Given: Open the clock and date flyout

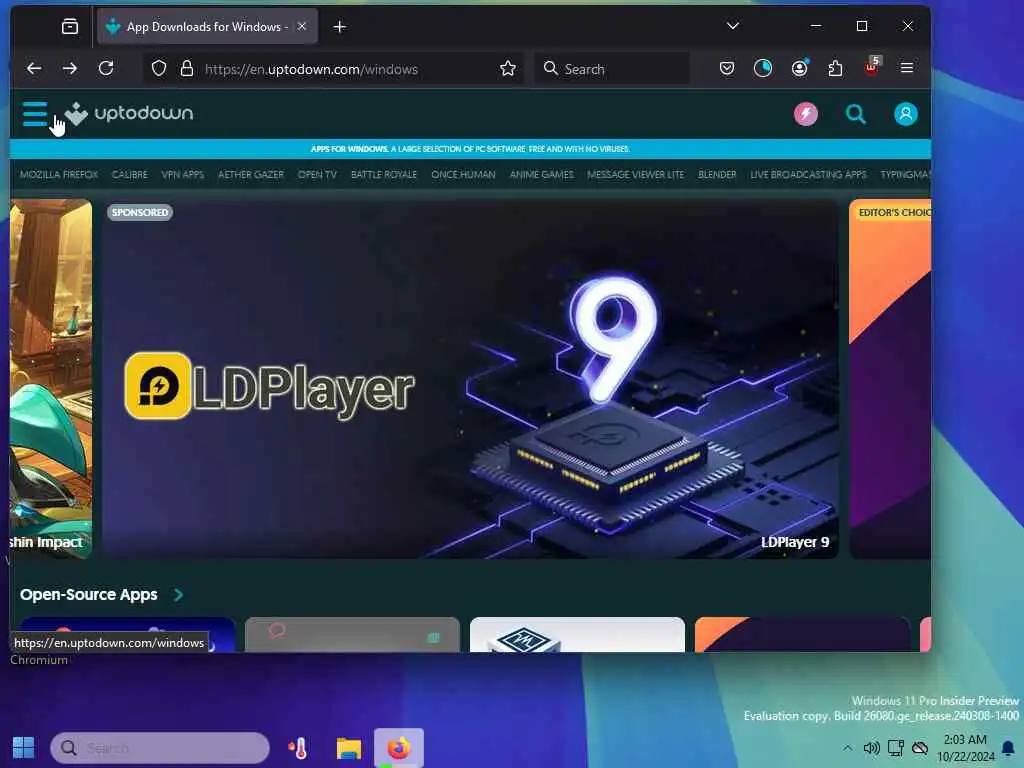Looking at the screenshot, I should coord(965,748).
